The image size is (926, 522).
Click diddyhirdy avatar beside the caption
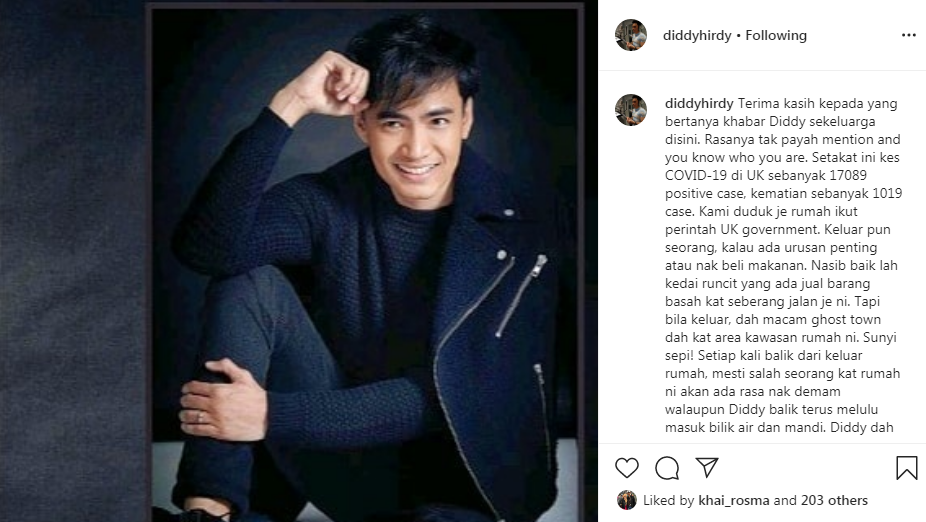(x=631, y=110)
